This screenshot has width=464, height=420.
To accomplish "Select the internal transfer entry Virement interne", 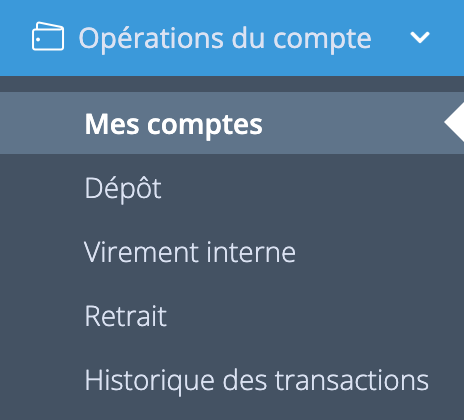I will (x=190, y=252).
